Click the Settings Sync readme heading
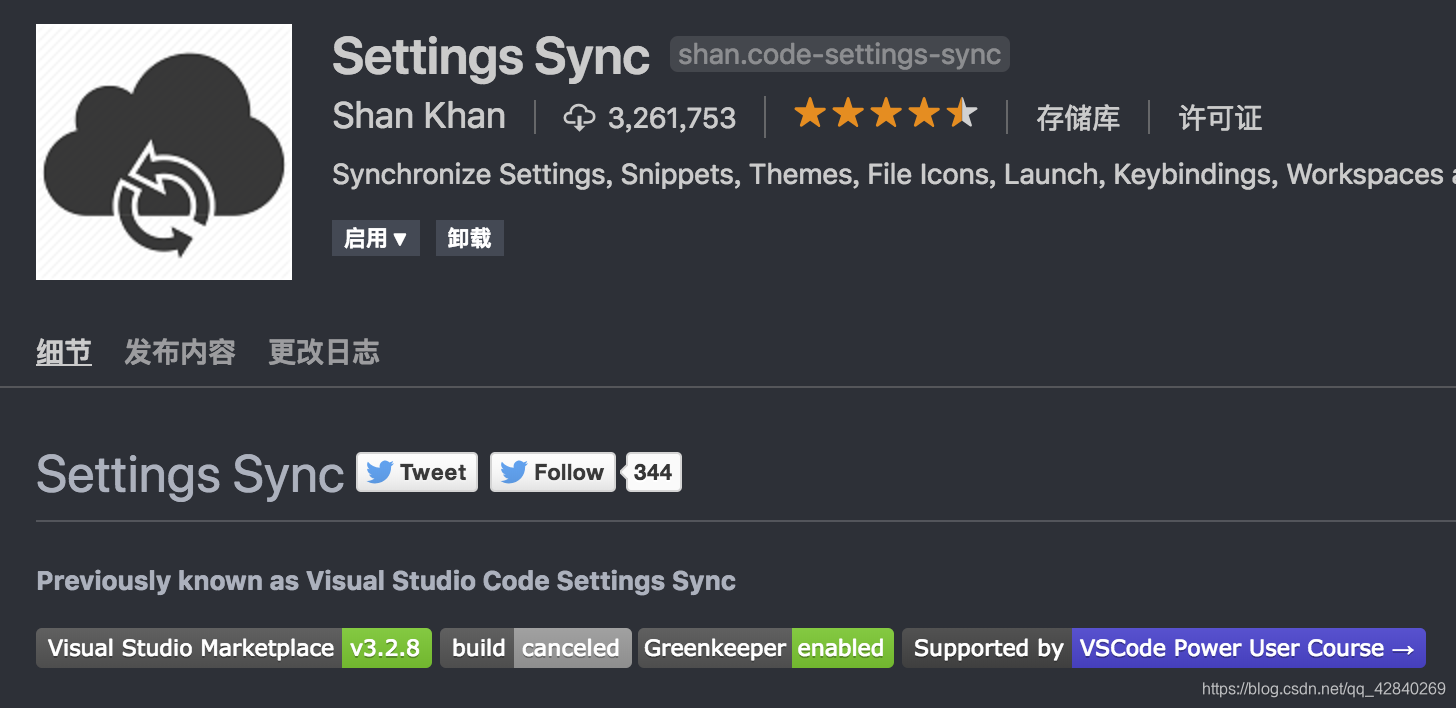This screenshot has height=708, width=1456. click(190, 474)
